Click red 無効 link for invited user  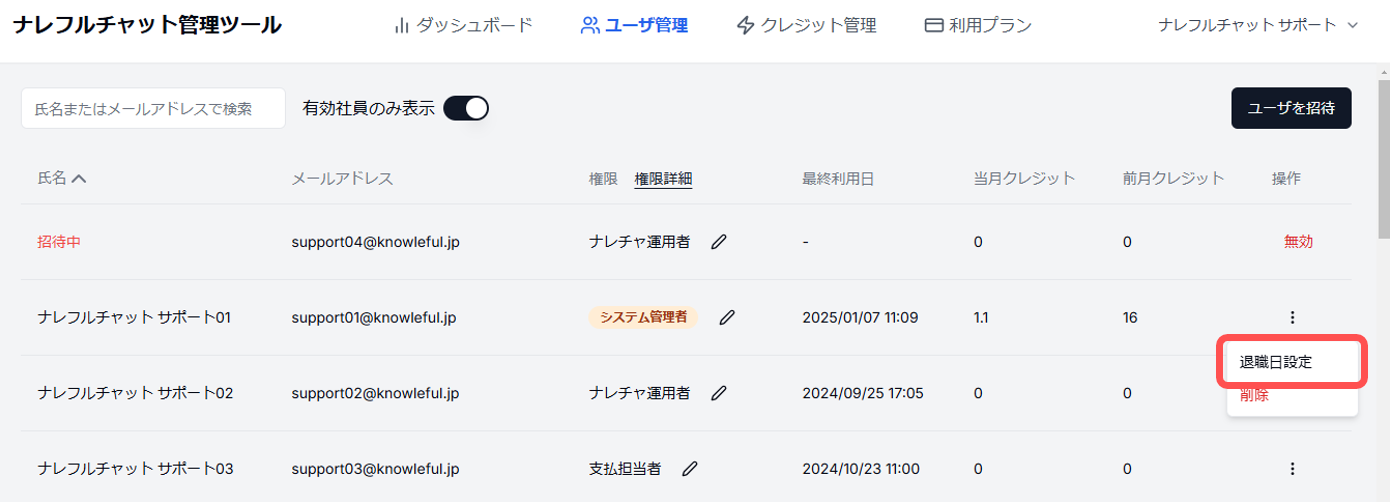pos(1298,241)
